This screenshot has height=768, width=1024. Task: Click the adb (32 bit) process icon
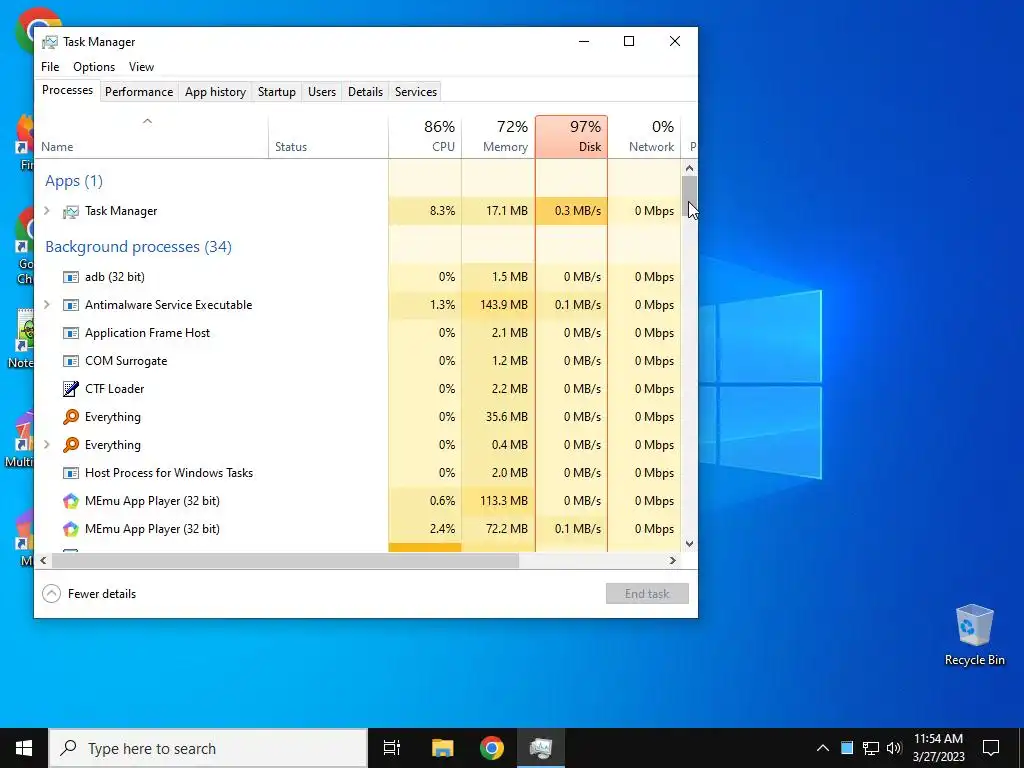71,277
